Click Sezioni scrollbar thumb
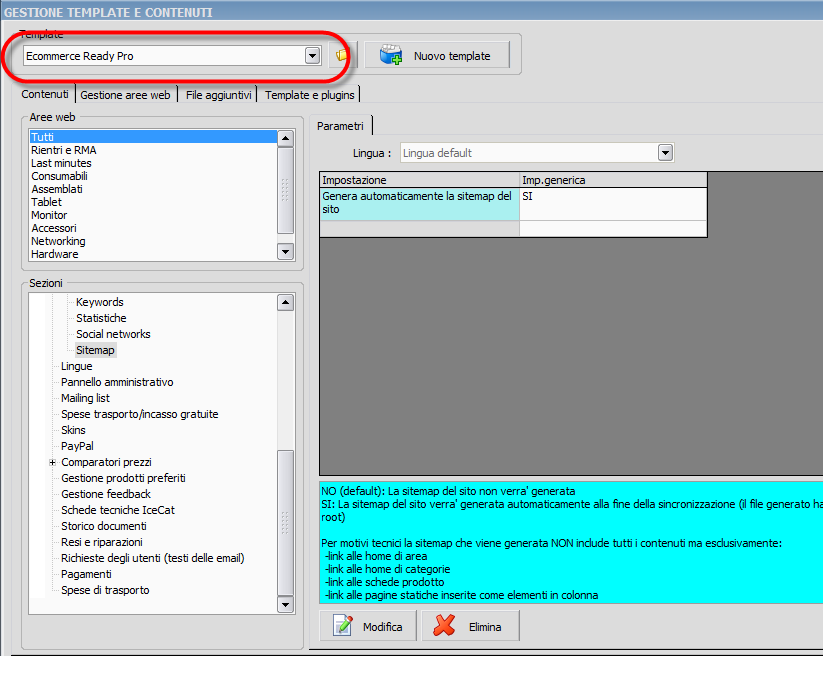This screenshot has height=682, width=823. (285, 523)
